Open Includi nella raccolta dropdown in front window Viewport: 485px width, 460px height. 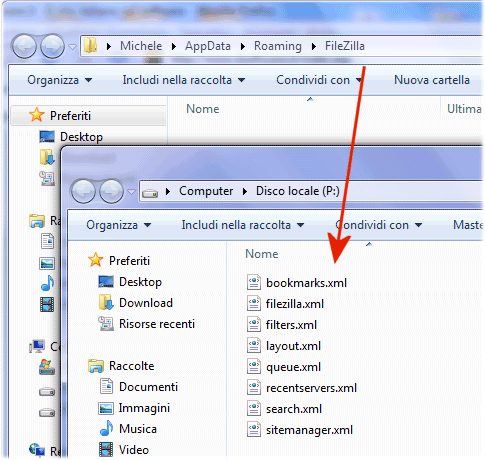point(243,225)
